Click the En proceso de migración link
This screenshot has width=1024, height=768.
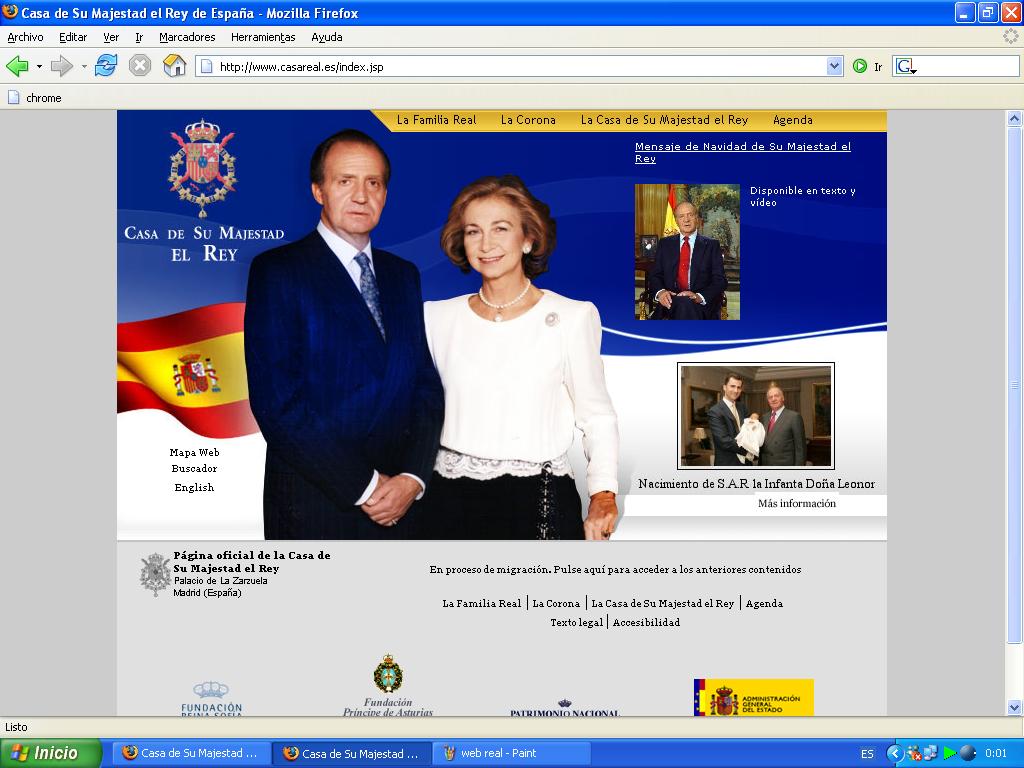click(x=615, y=569)
